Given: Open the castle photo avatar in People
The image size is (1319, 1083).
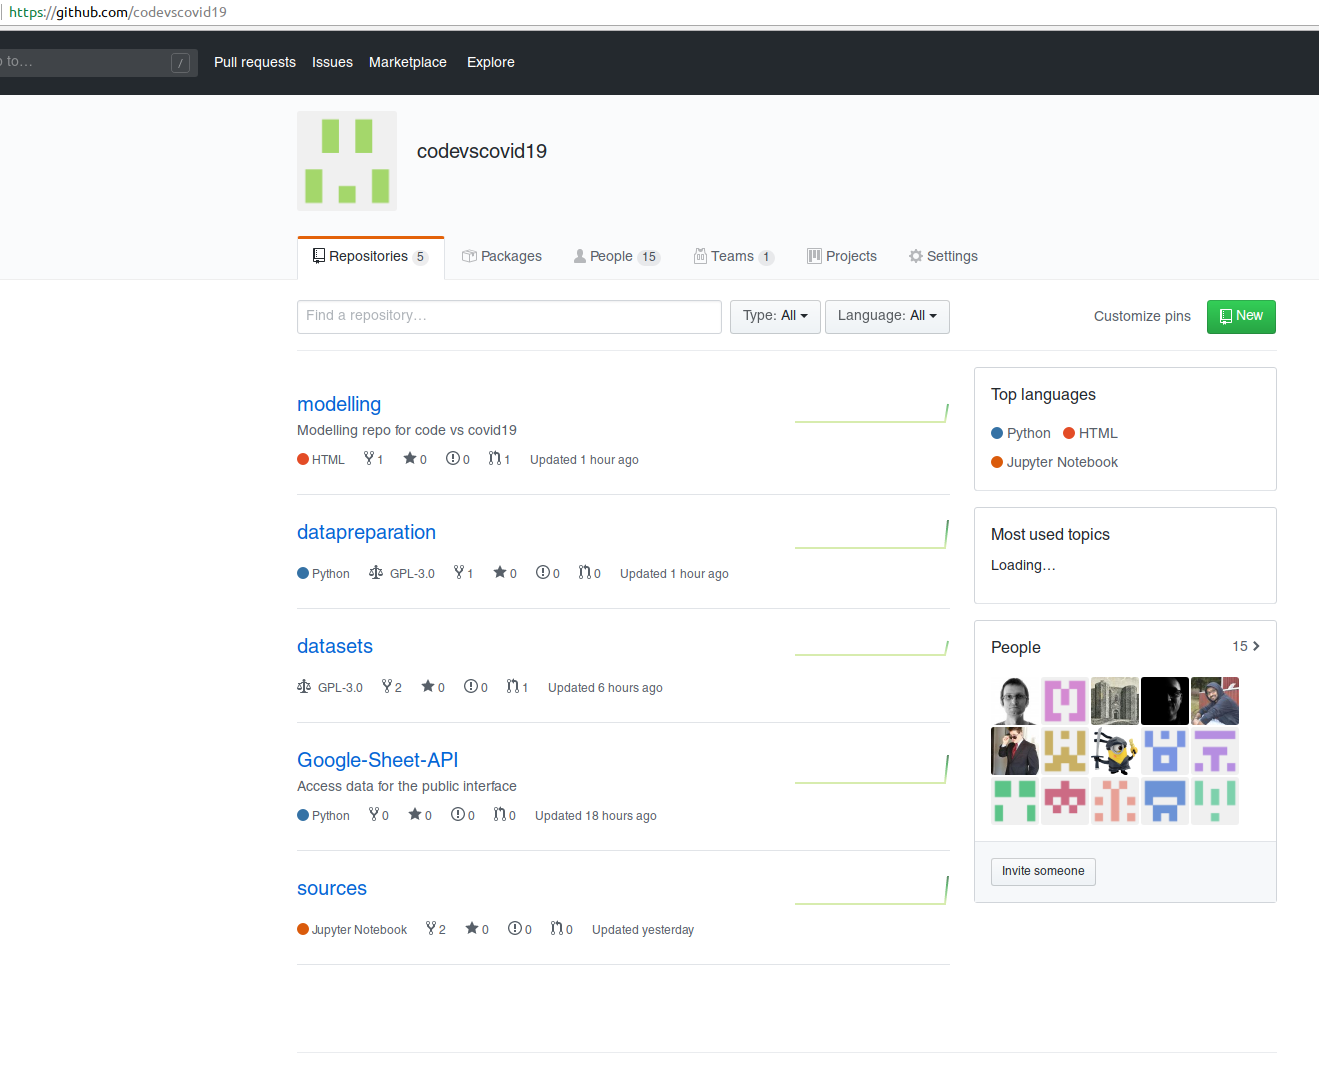Looking at the screenshot, I should click(1115, 701).
